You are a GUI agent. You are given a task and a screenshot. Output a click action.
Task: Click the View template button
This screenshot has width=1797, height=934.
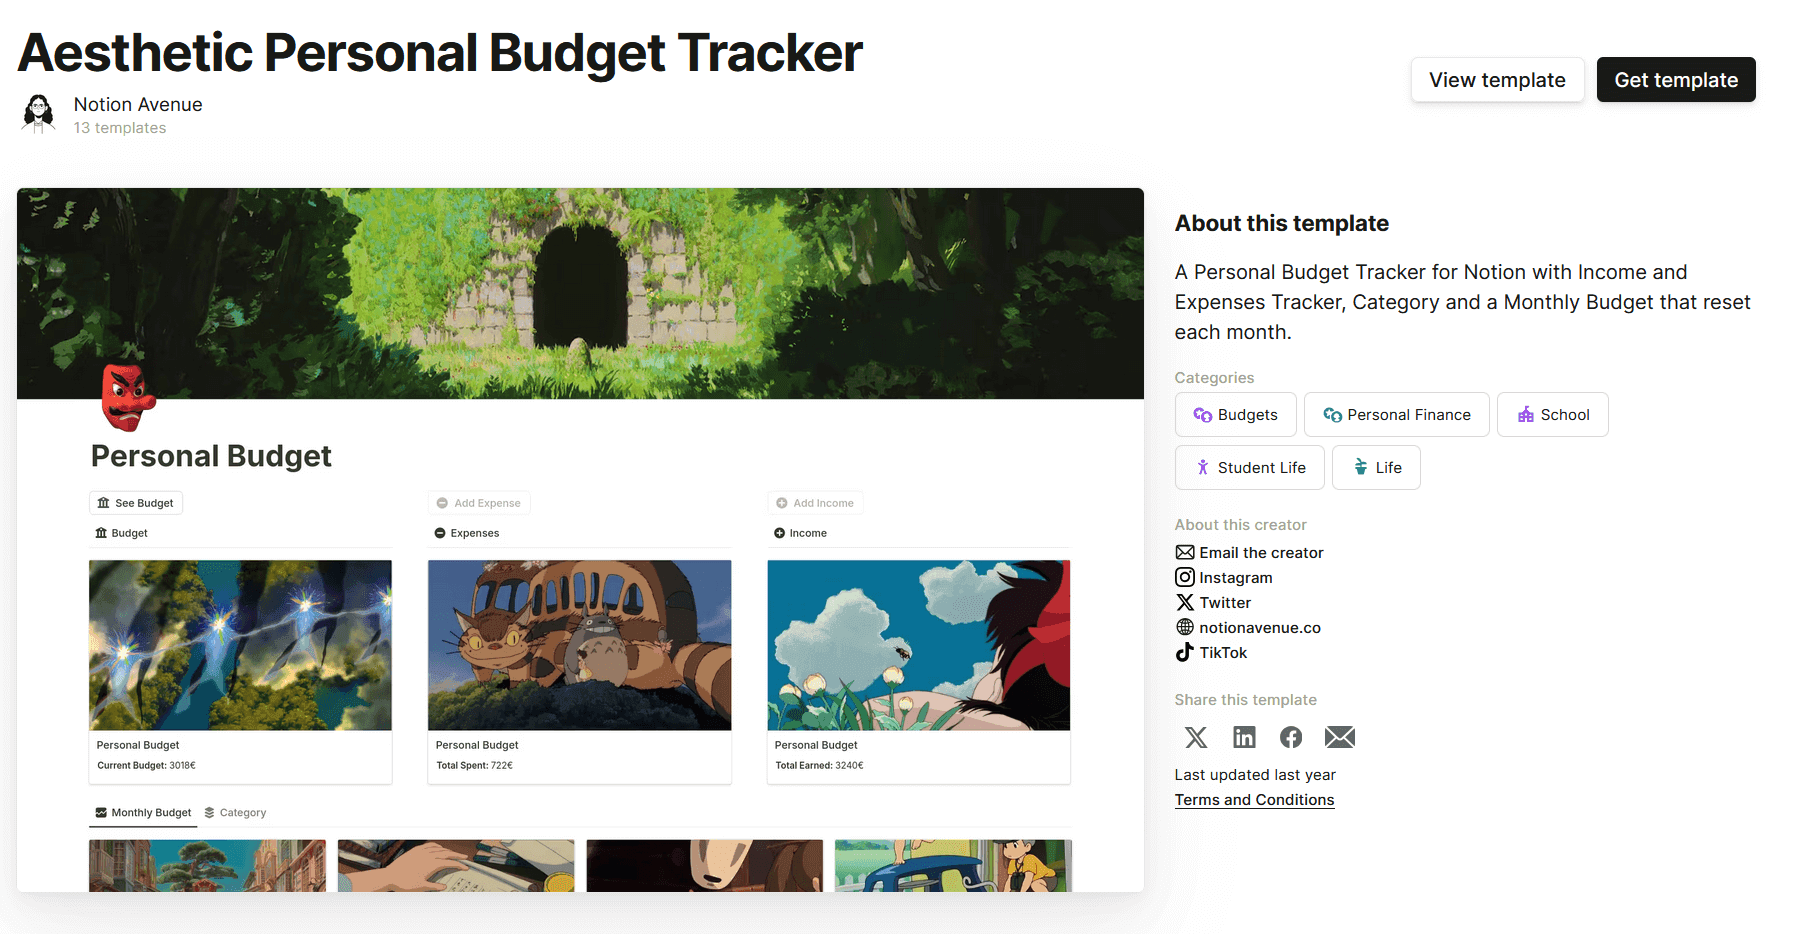click(x=1497, y=80)
